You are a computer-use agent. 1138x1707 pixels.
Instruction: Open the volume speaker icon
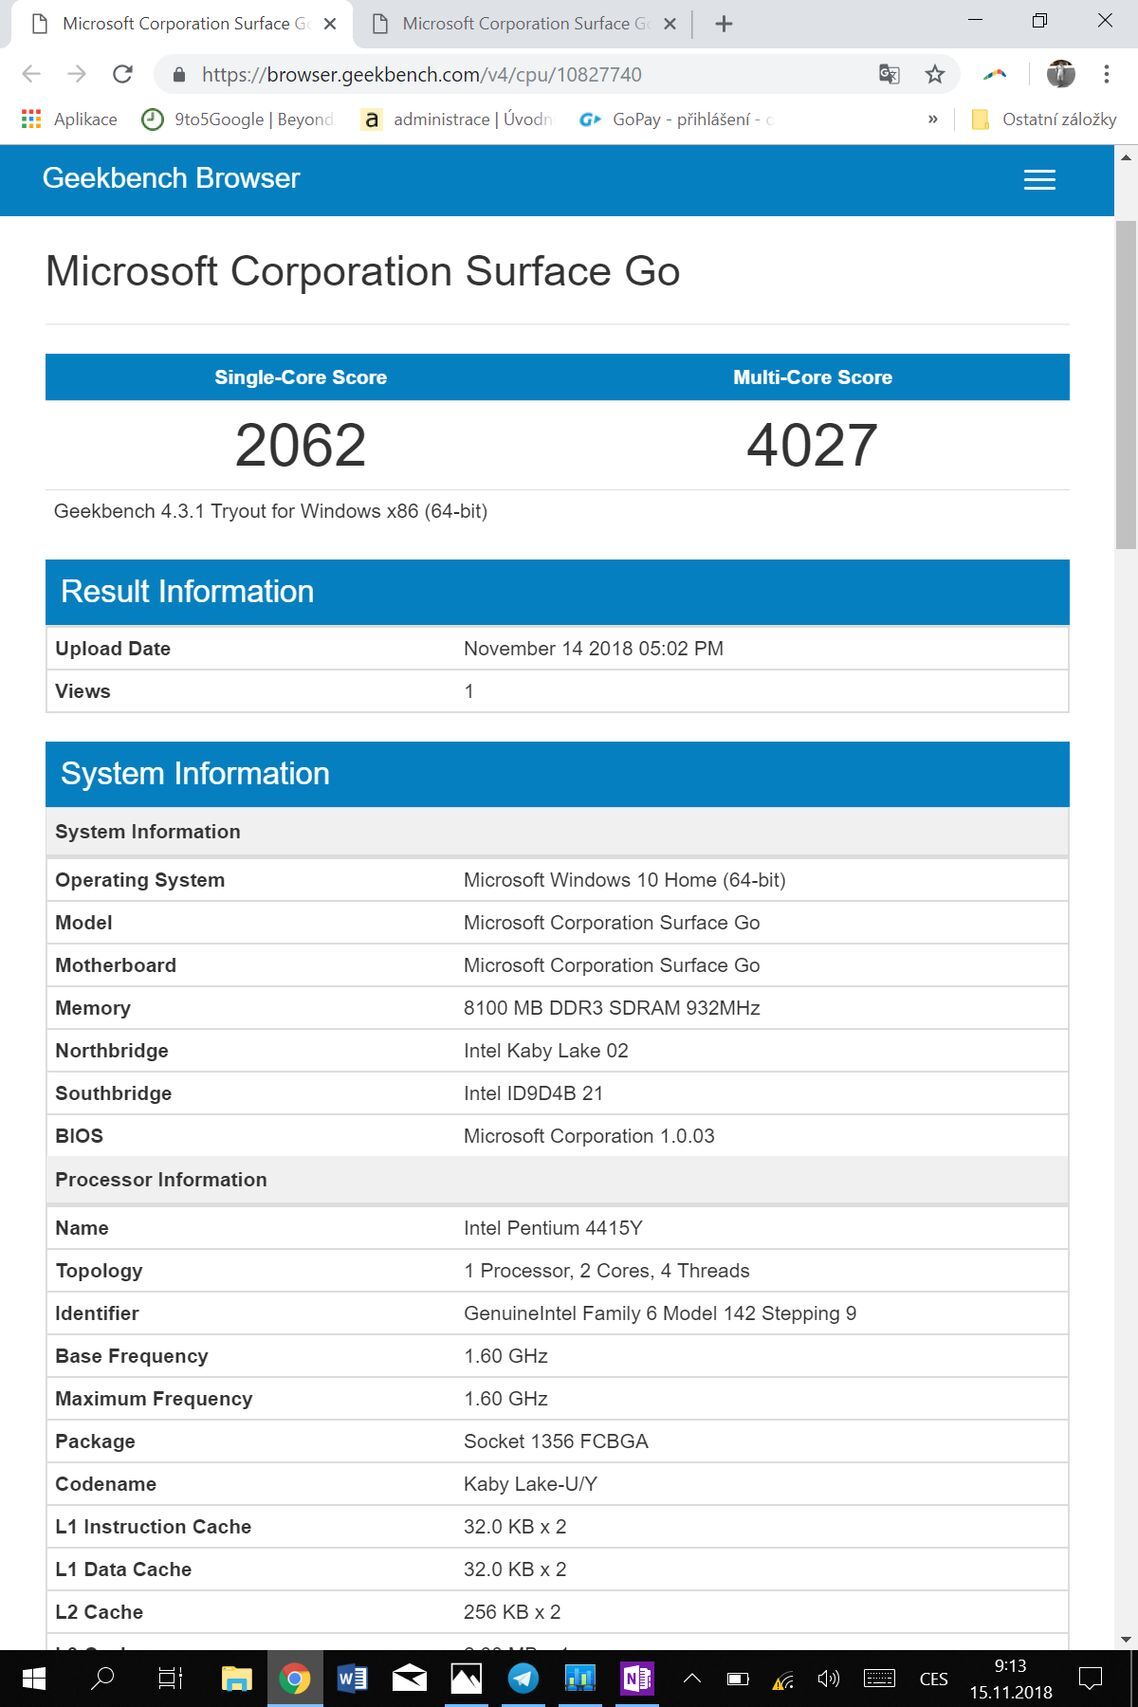click(828, 1679)
